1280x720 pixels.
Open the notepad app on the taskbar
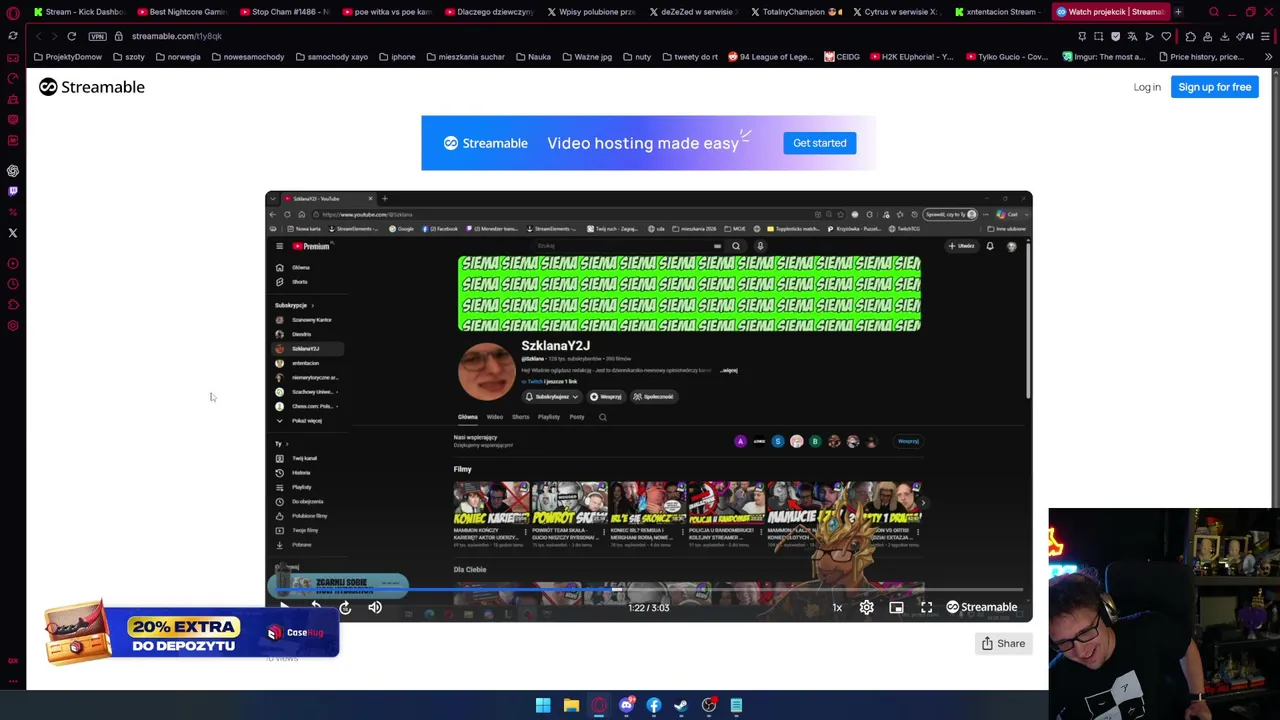[x=736, y=705]
